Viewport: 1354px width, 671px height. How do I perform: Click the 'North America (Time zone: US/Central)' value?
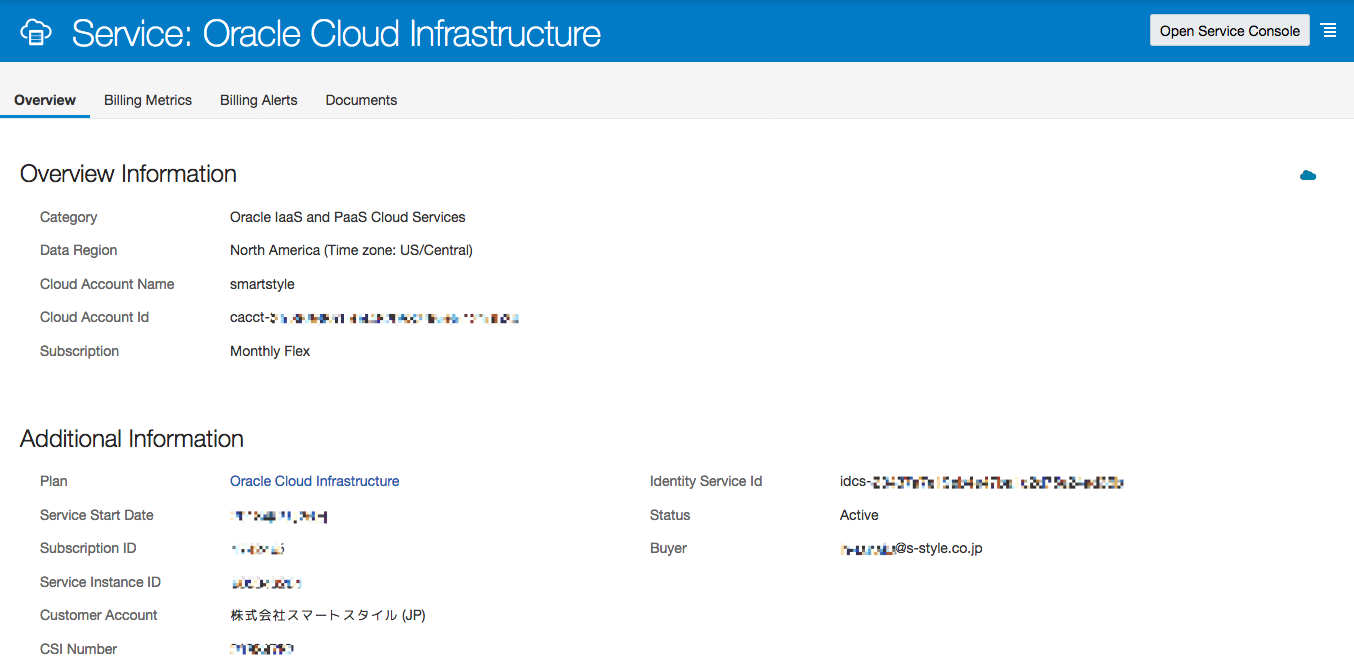point(351,250)
